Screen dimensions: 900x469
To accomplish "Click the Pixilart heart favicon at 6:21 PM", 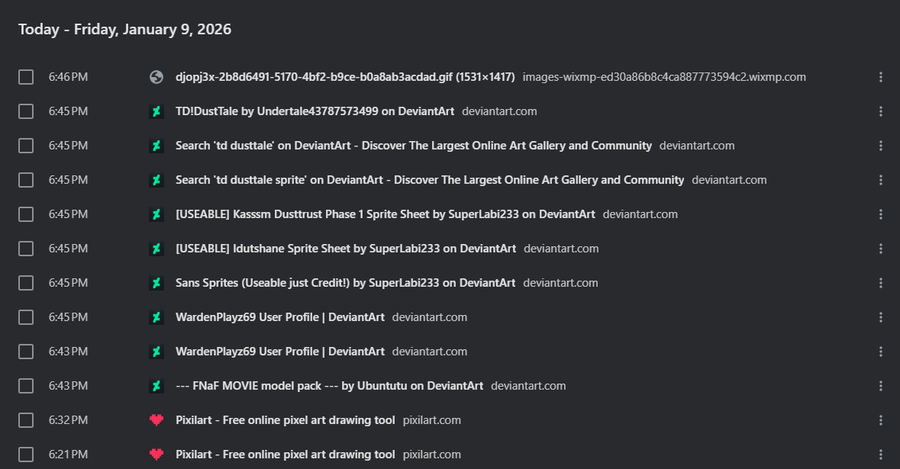I will click(x=156, y=454).
